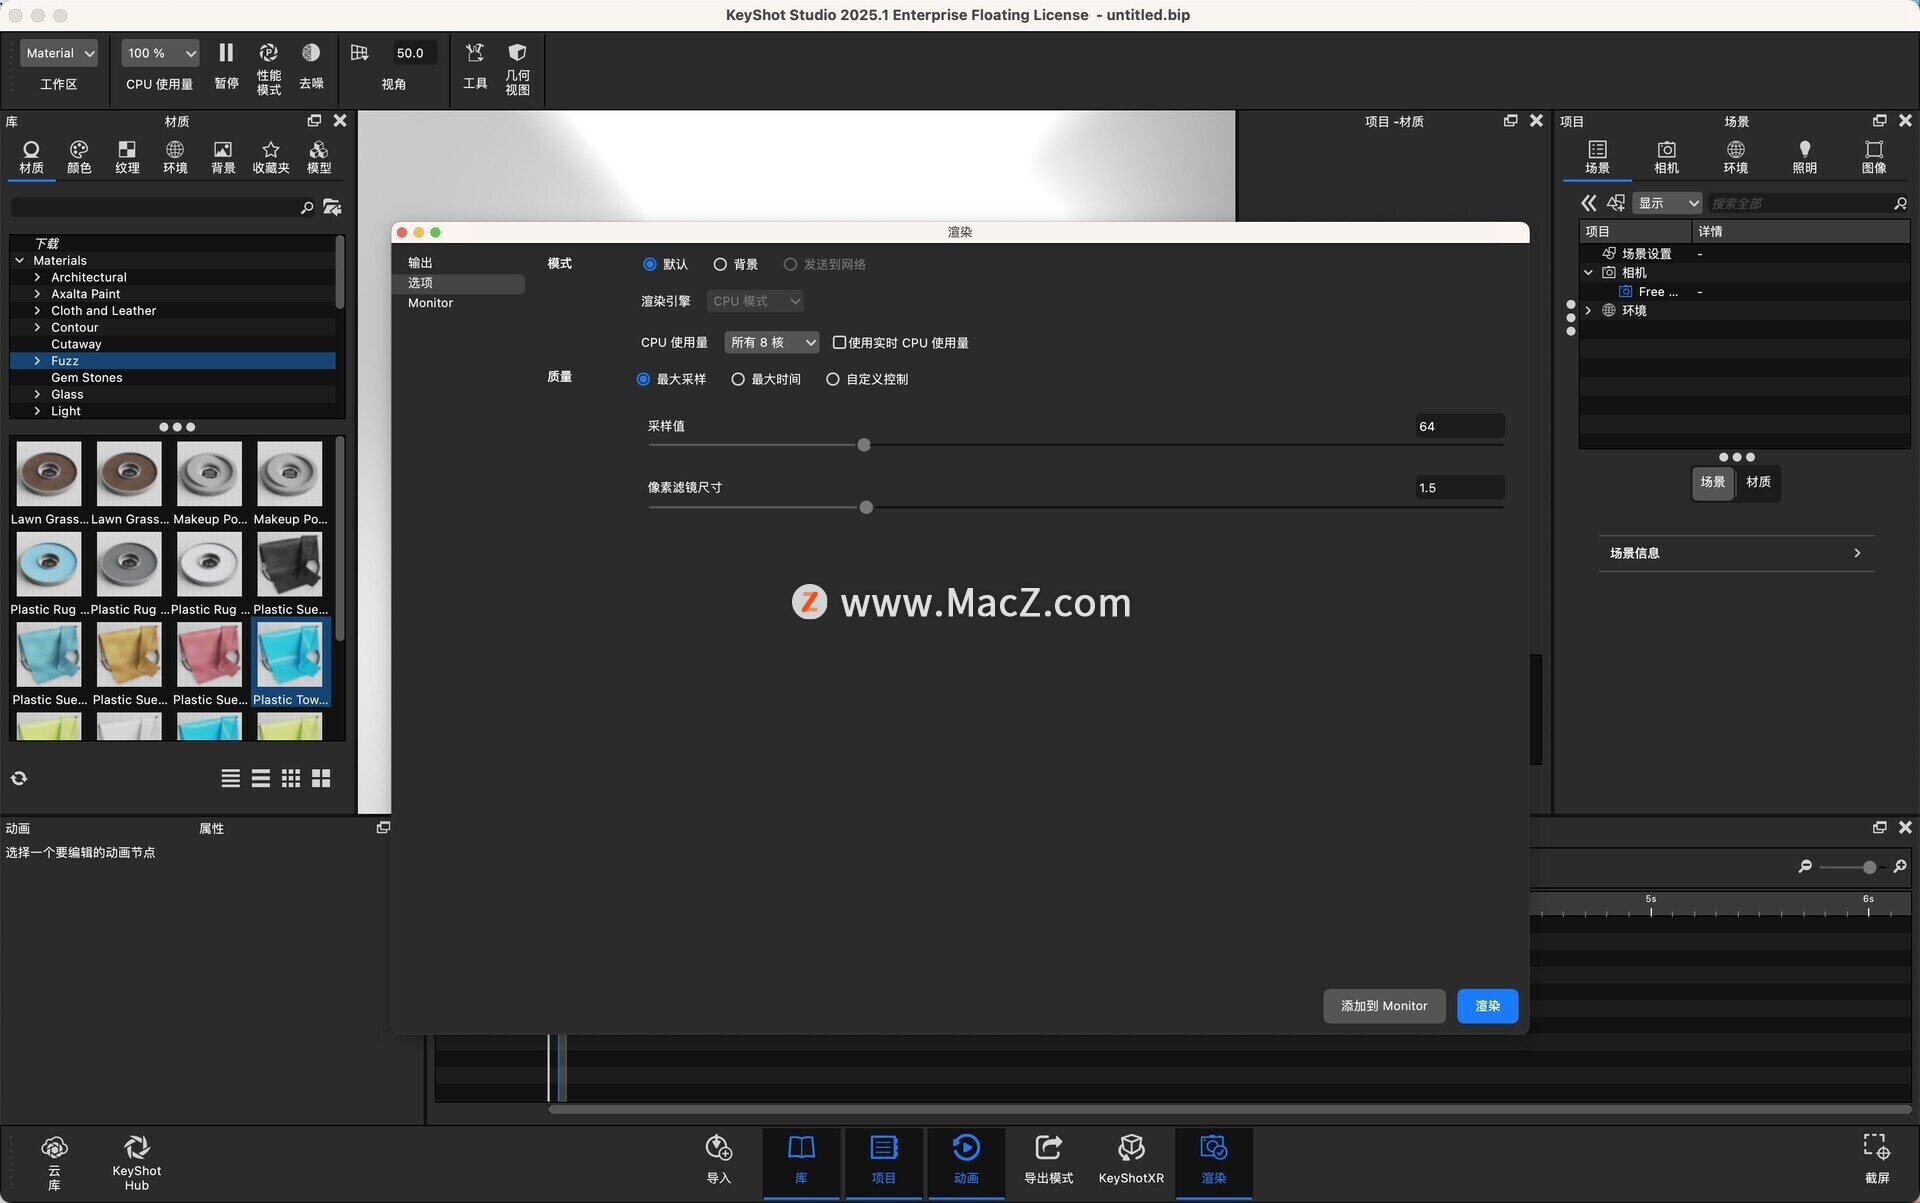Open the Material workspace dropdown
This screenshot has width=1920, height=1203.
point(59,53)
